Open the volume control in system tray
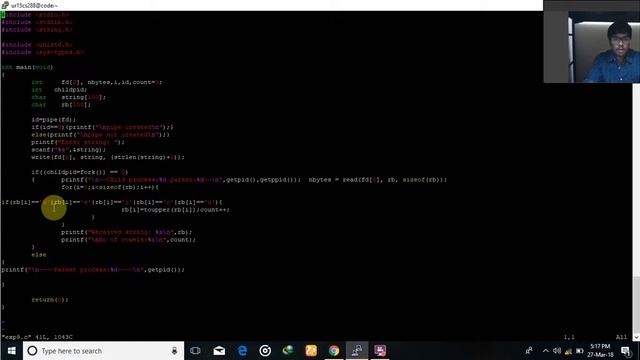The image size is (640, 360). pyautogui.click(x=557, y=351)
